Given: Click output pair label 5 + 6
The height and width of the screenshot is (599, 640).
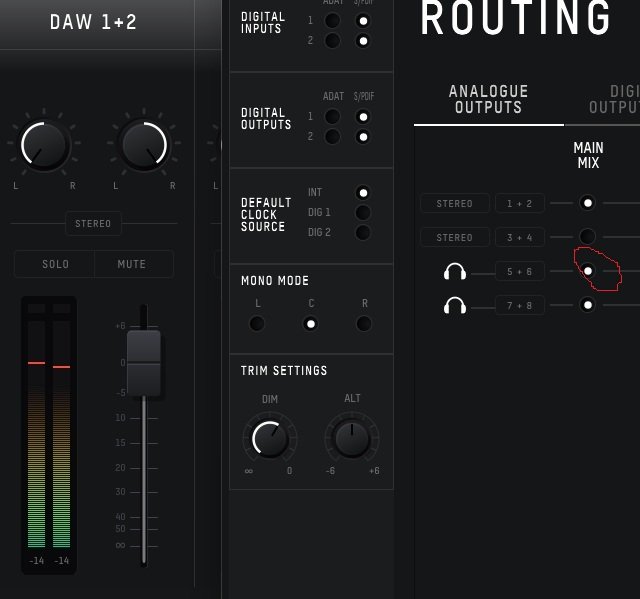Looking at the screenshot, I should click(x=520, y=271).
